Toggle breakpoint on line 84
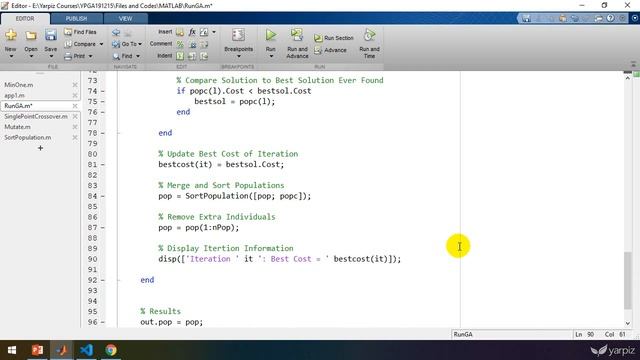Image resolution: width=640 pixels, height=360 pixels. click(103, 196)
